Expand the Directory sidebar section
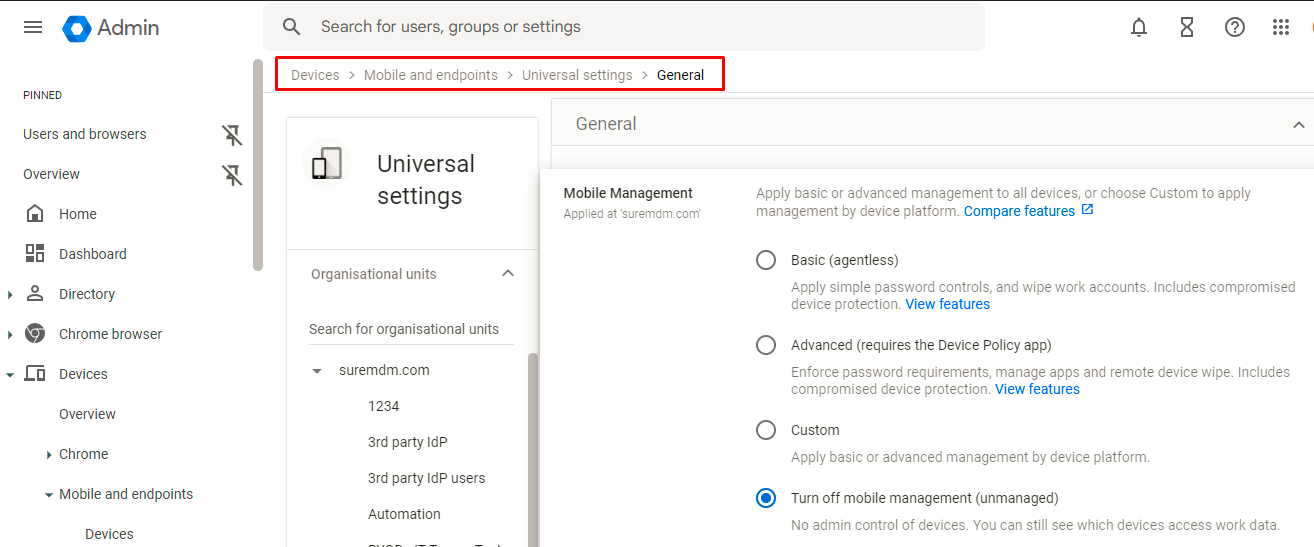The image size is (1314, 547). (10, 294)
